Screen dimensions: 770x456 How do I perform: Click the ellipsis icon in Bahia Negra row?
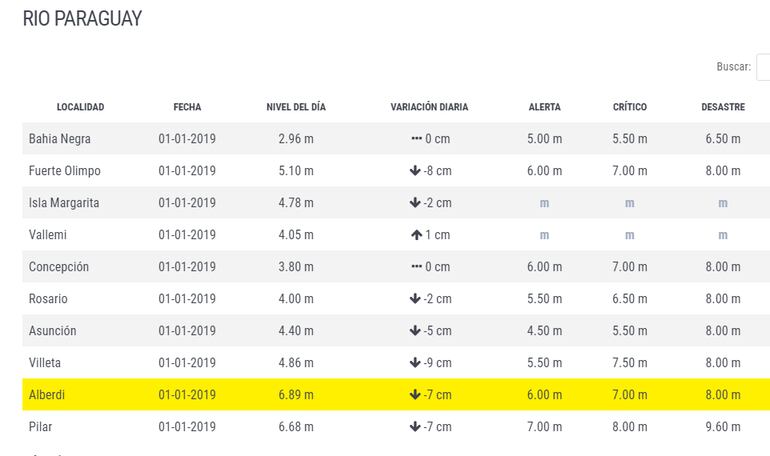(416, 139)
